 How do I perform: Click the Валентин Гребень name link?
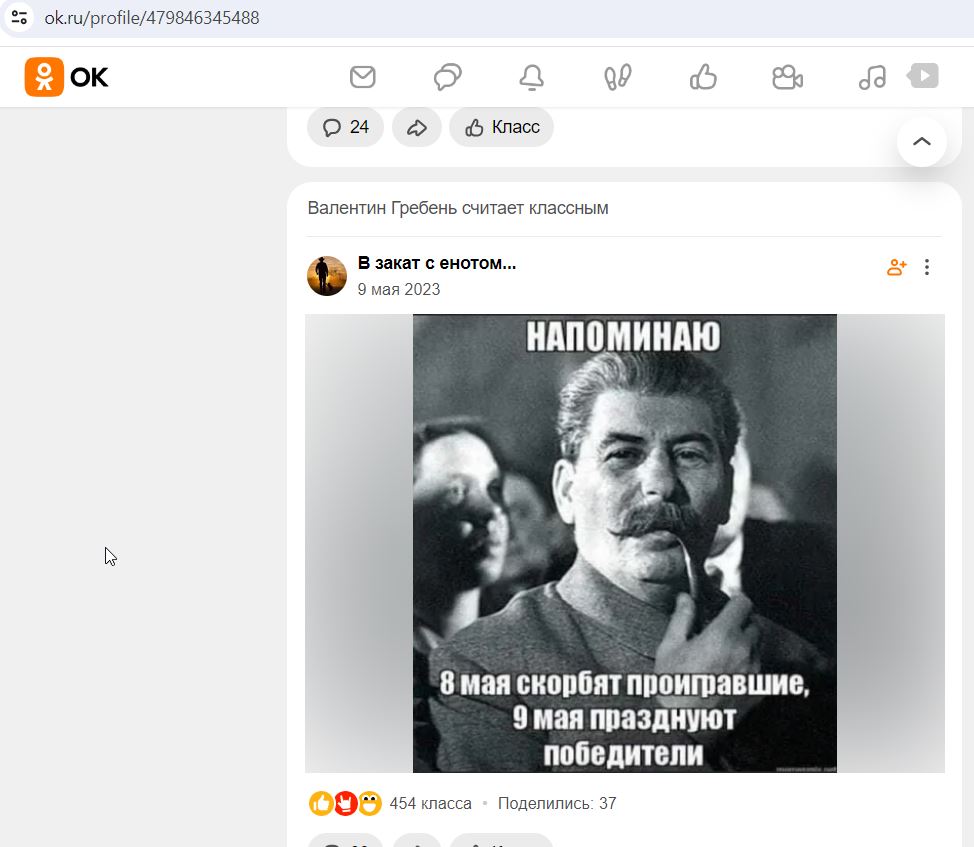pyautogui.click(x=382, y=208)
